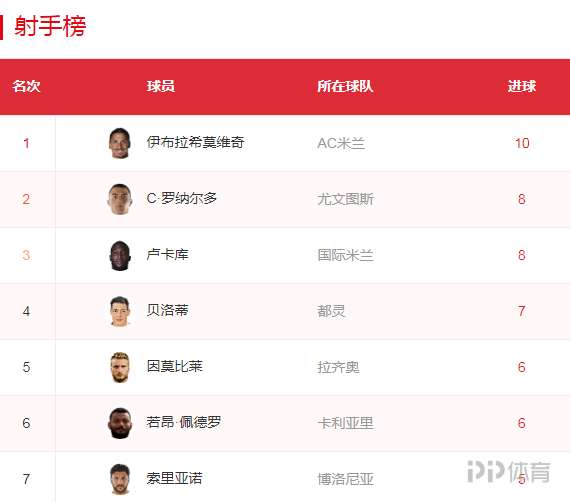Click 因莫比莱's player headshot
Screen dimensions: 570x502
(120, 367)
